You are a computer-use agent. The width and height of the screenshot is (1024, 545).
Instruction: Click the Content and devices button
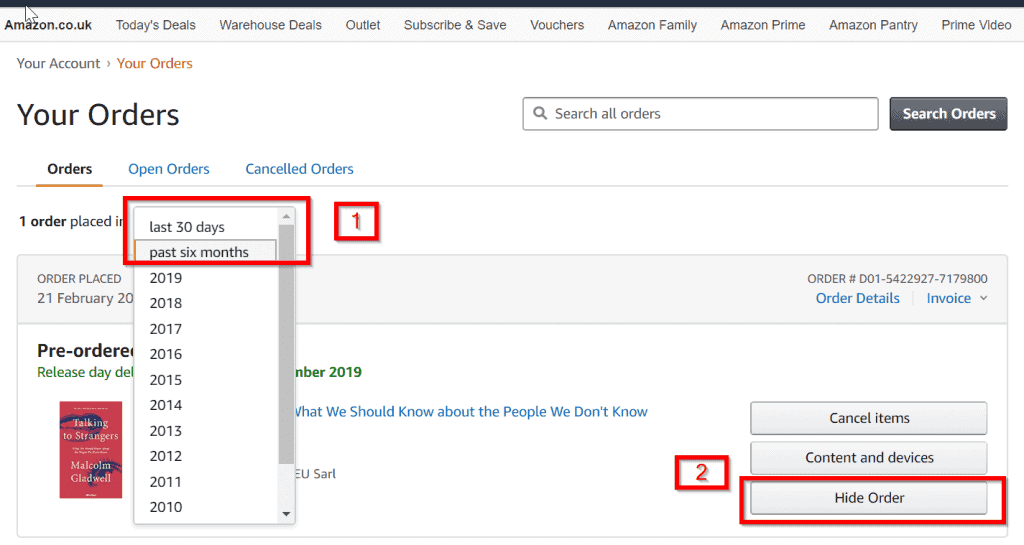pyautogui.click(x=869, y=458)
